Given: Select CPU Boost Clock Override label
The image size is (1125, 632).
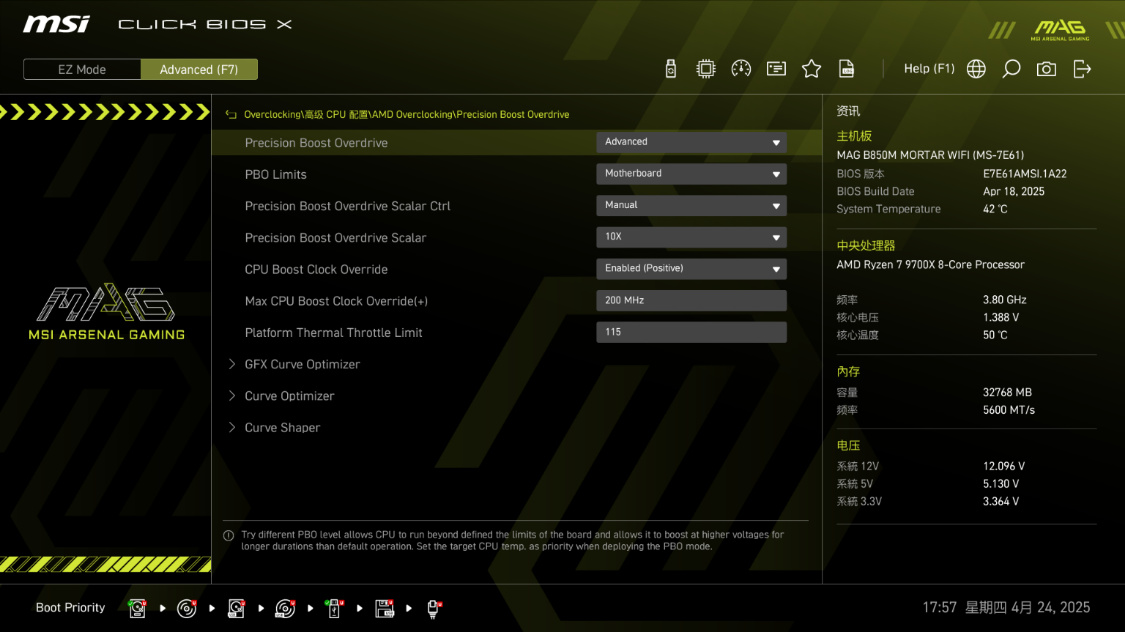Looking at the screenshot, I should coord(316,269).
